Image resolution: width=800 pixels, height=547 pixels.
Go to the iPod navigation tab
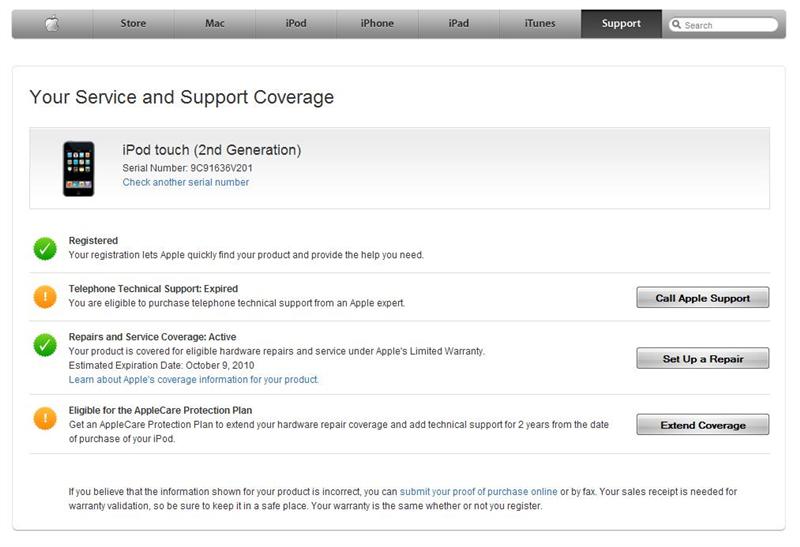296,23
